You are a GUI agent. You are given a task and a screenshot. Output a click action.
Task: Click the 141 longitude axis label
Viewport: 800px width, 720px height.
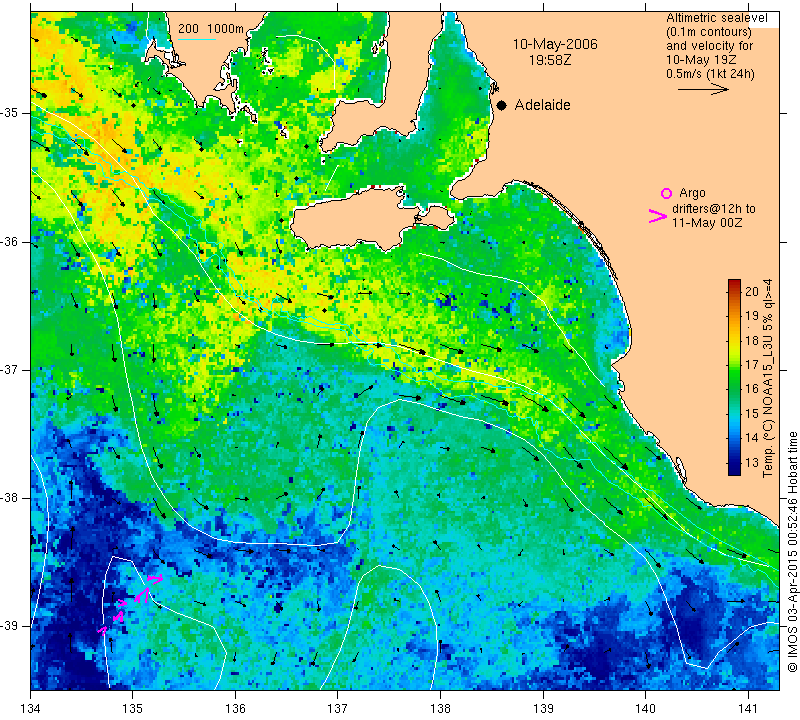(x=748, y=709)
